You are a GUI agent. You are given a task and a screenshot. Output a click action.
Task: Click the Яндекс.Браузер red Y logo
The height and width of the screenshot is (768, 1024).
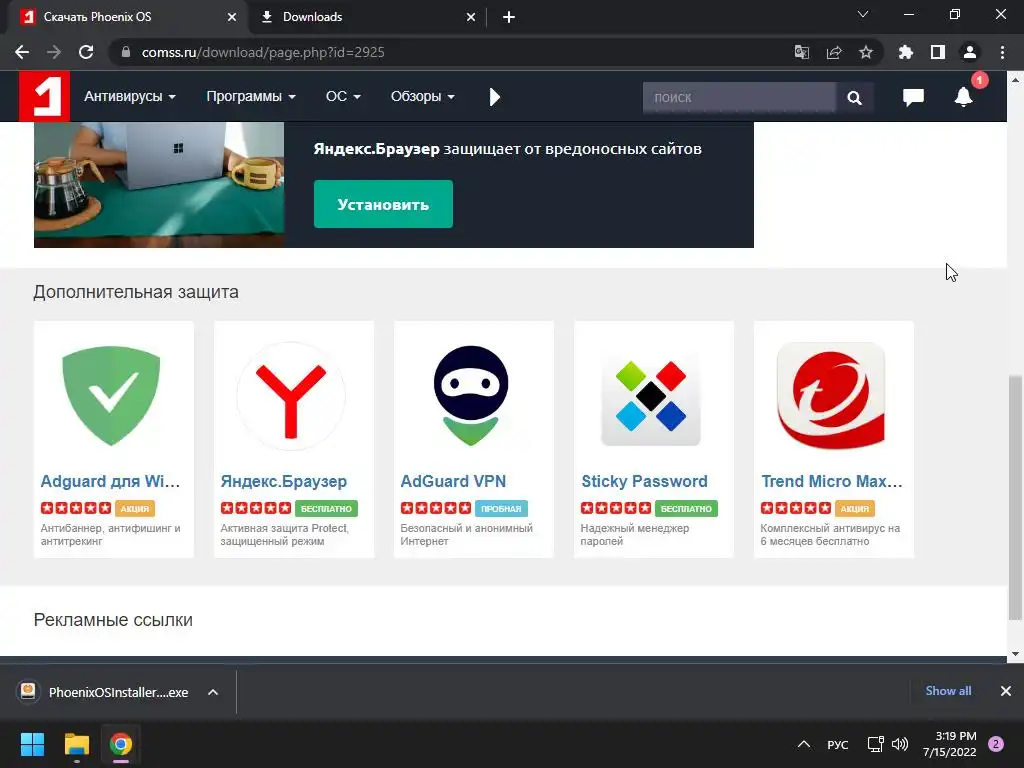(x=291, y=396)
